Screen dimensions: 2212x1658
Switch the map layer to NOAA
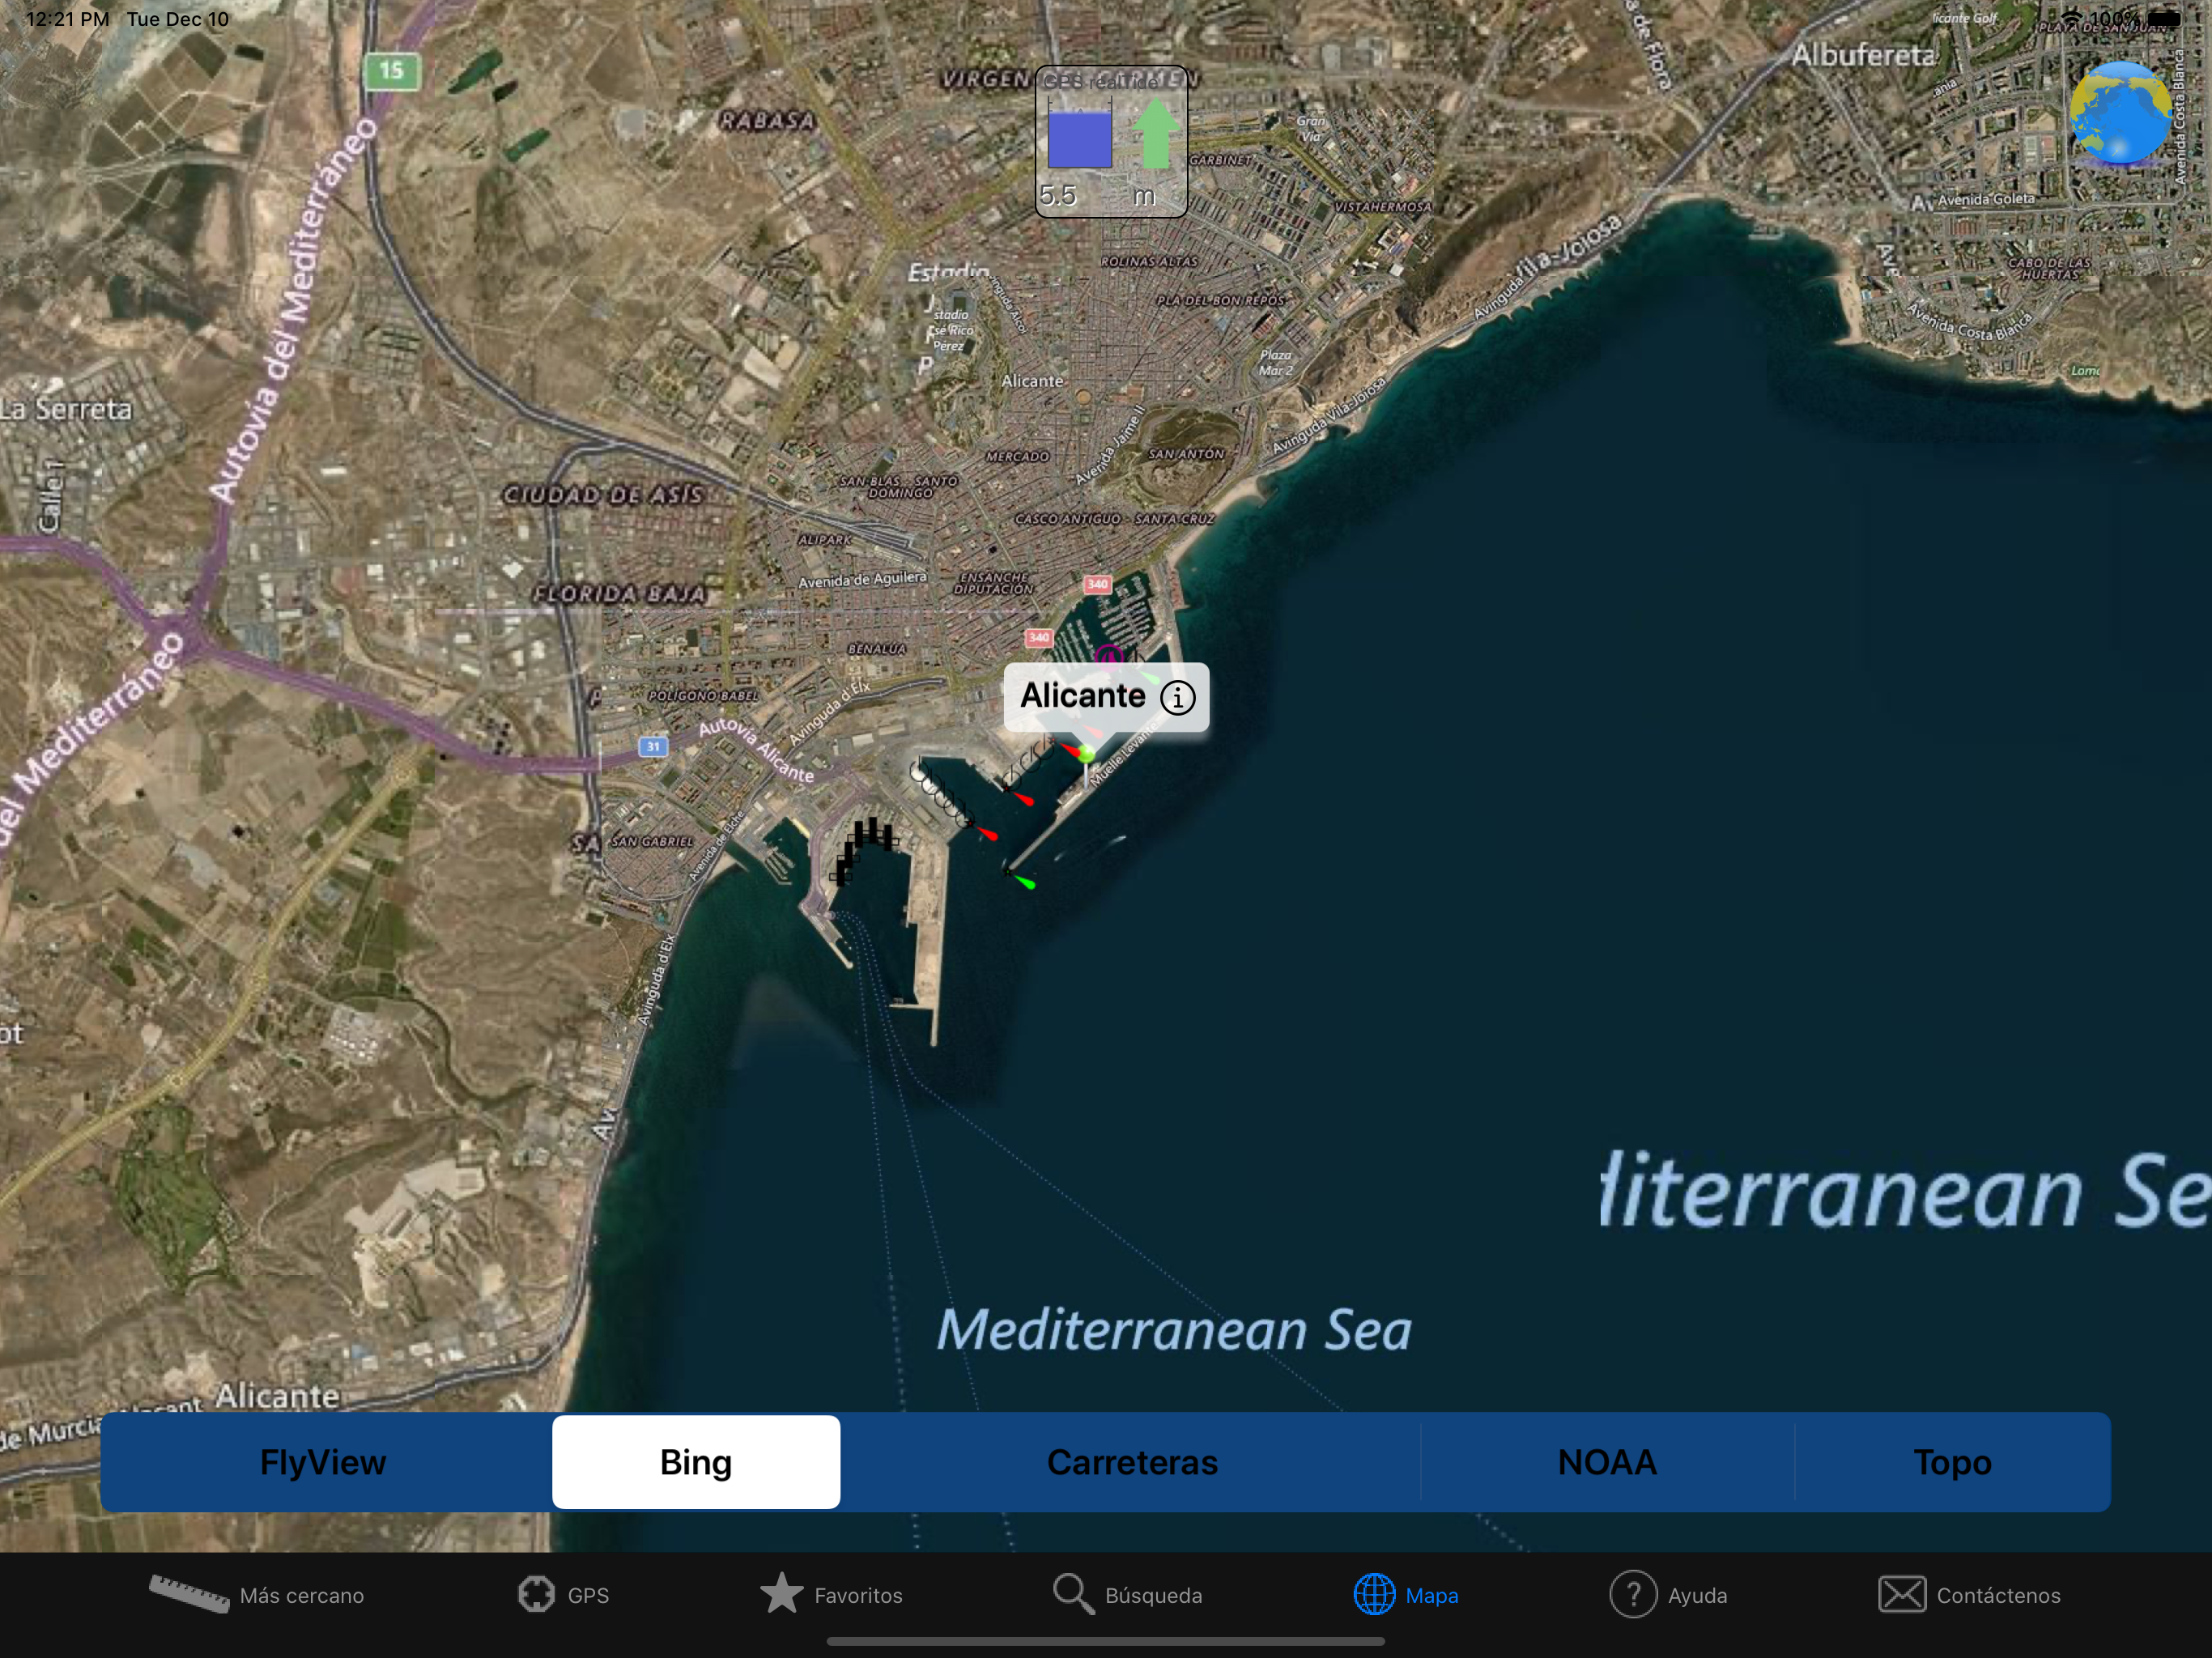pyautogui.click(x=1607, y=1462)
